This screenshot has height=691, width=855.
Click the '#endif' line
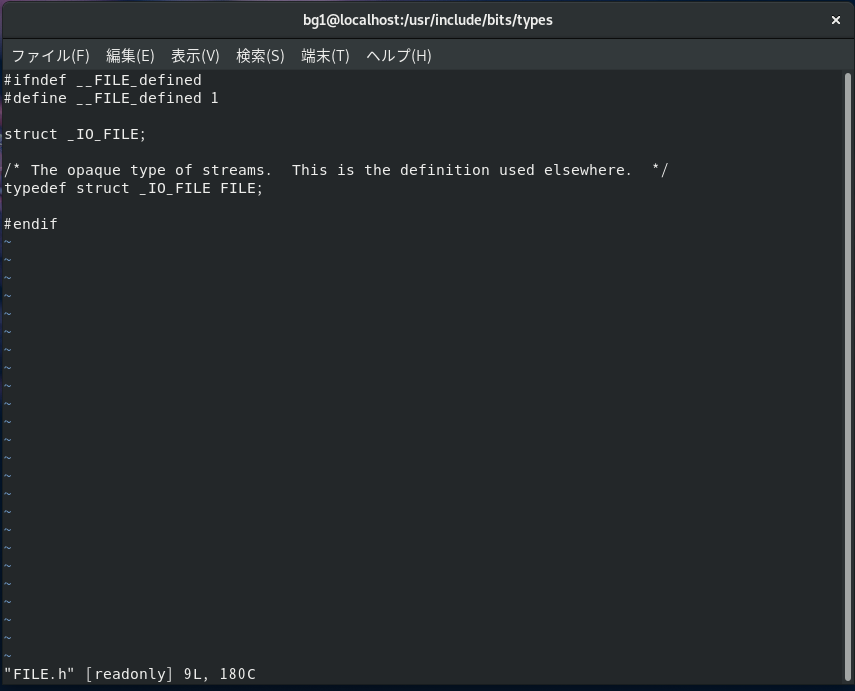pyautogui.click(x=31, y=224)
